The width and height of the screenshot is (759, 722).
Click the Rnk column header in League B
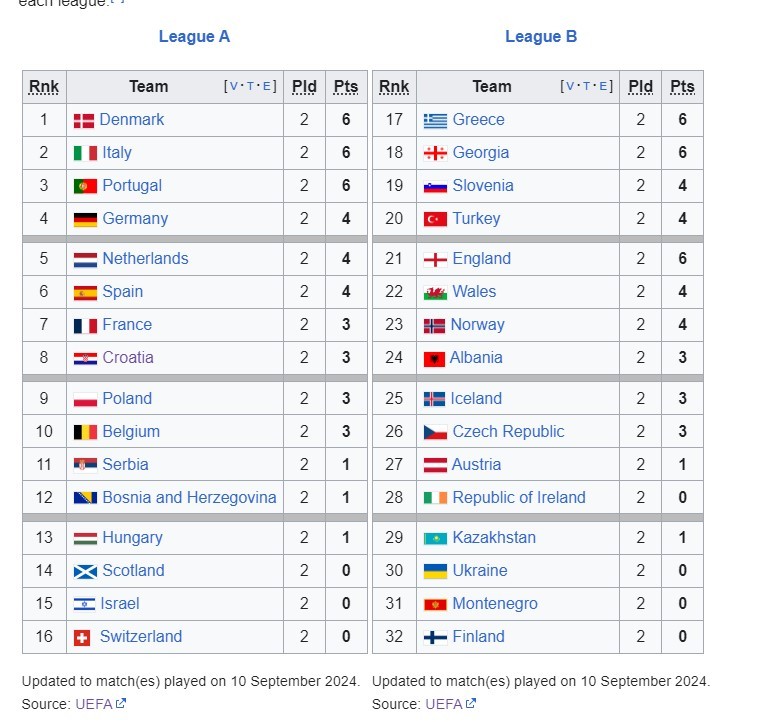[394, 87]
